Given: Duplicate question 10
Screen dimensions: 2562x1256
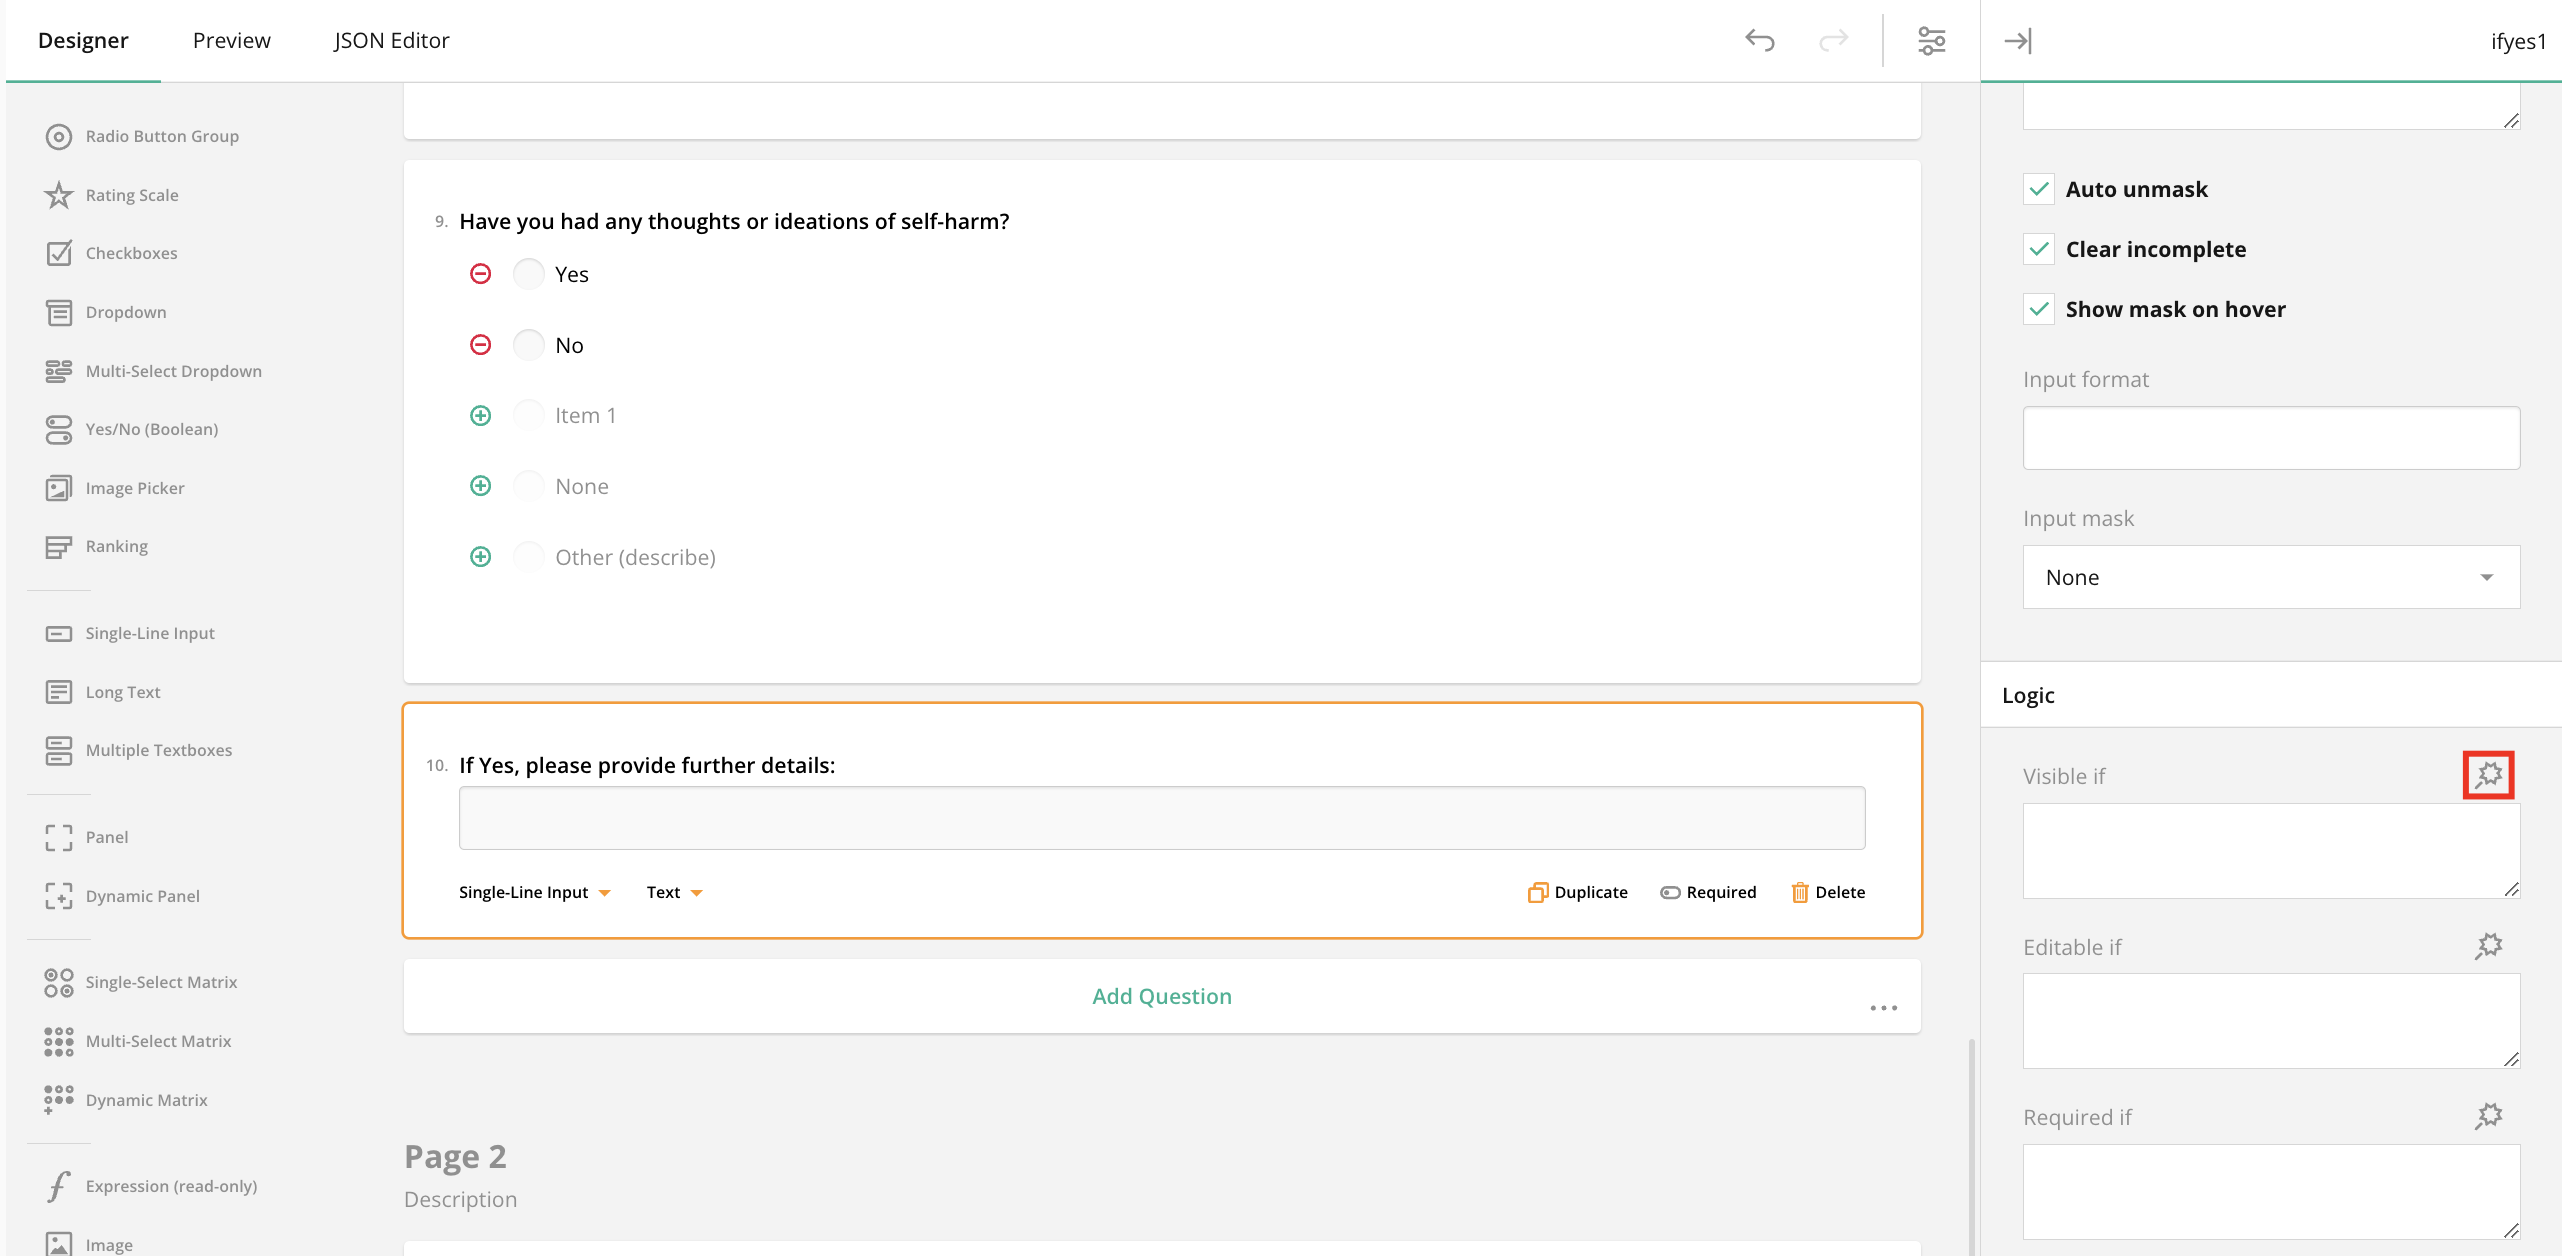Looking at the screenshot, I should click(x=1578, y=892).
